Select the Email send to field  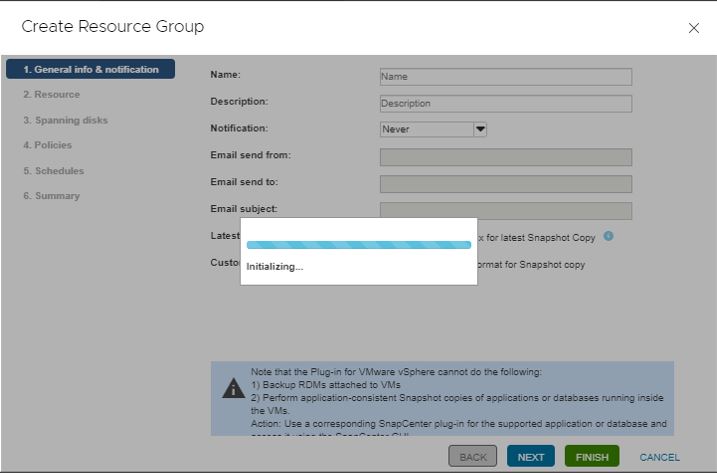pyautogui.click(x=505, y=184)
